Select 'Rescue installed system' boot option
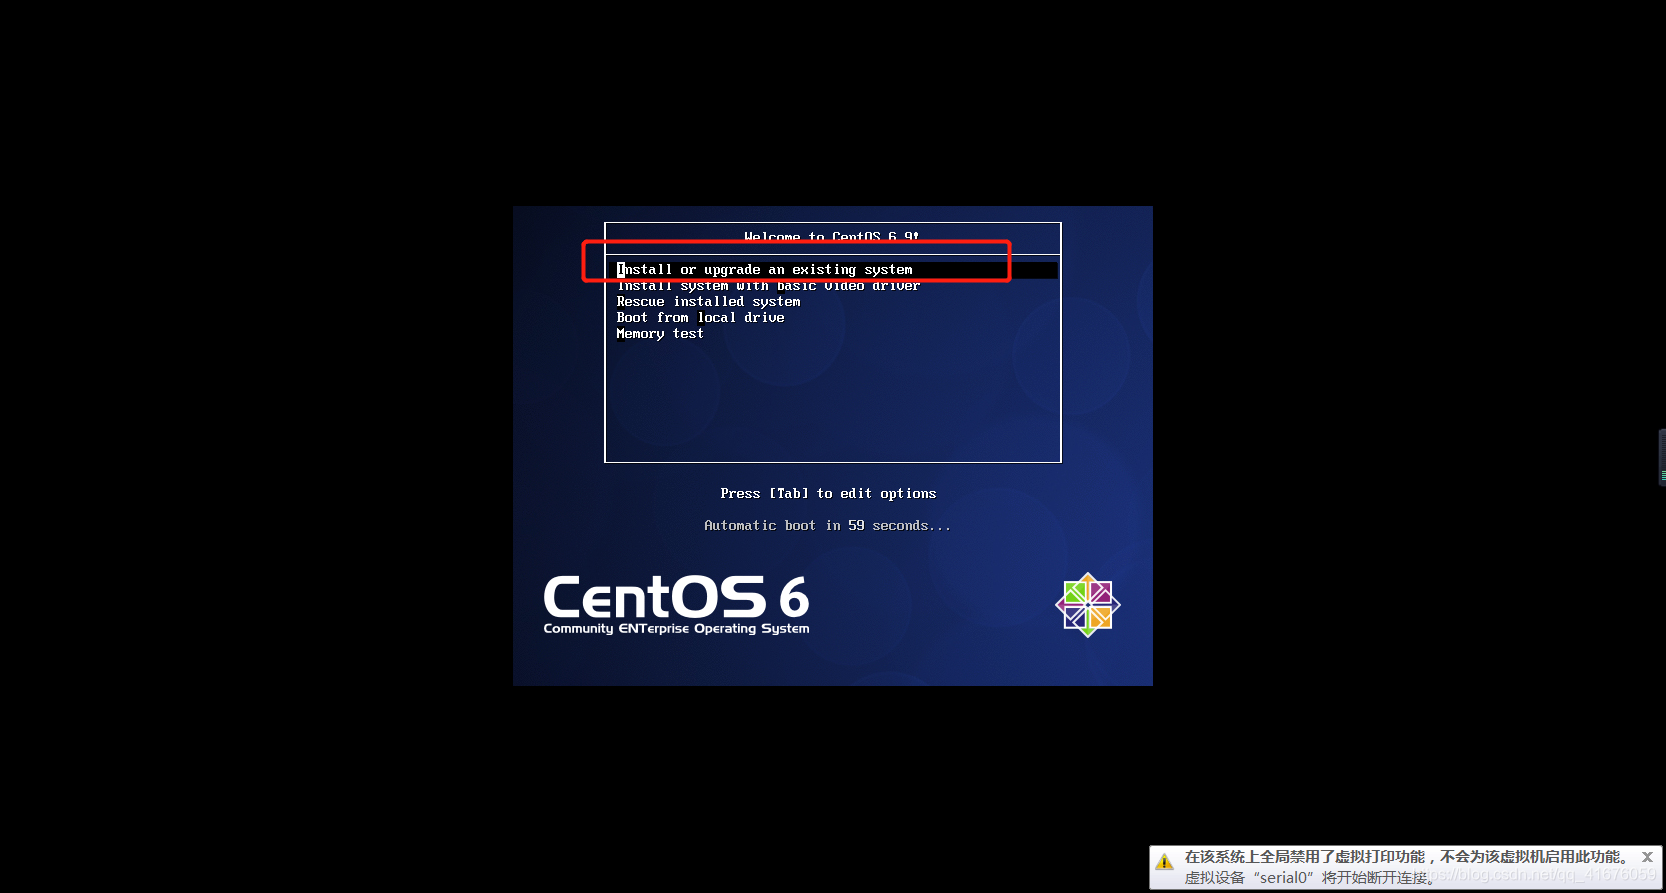The width and height of the screenshot is (1666, 893). (x=708, y=302)
